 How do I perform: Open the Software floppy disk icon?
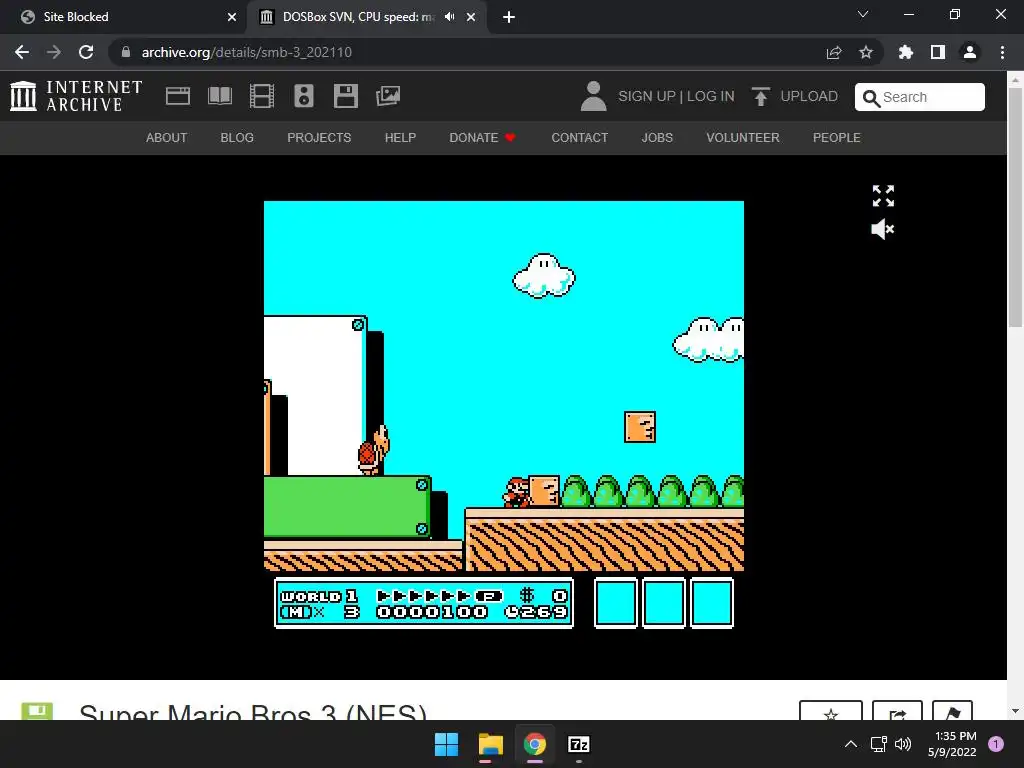[x=345, y=96]
